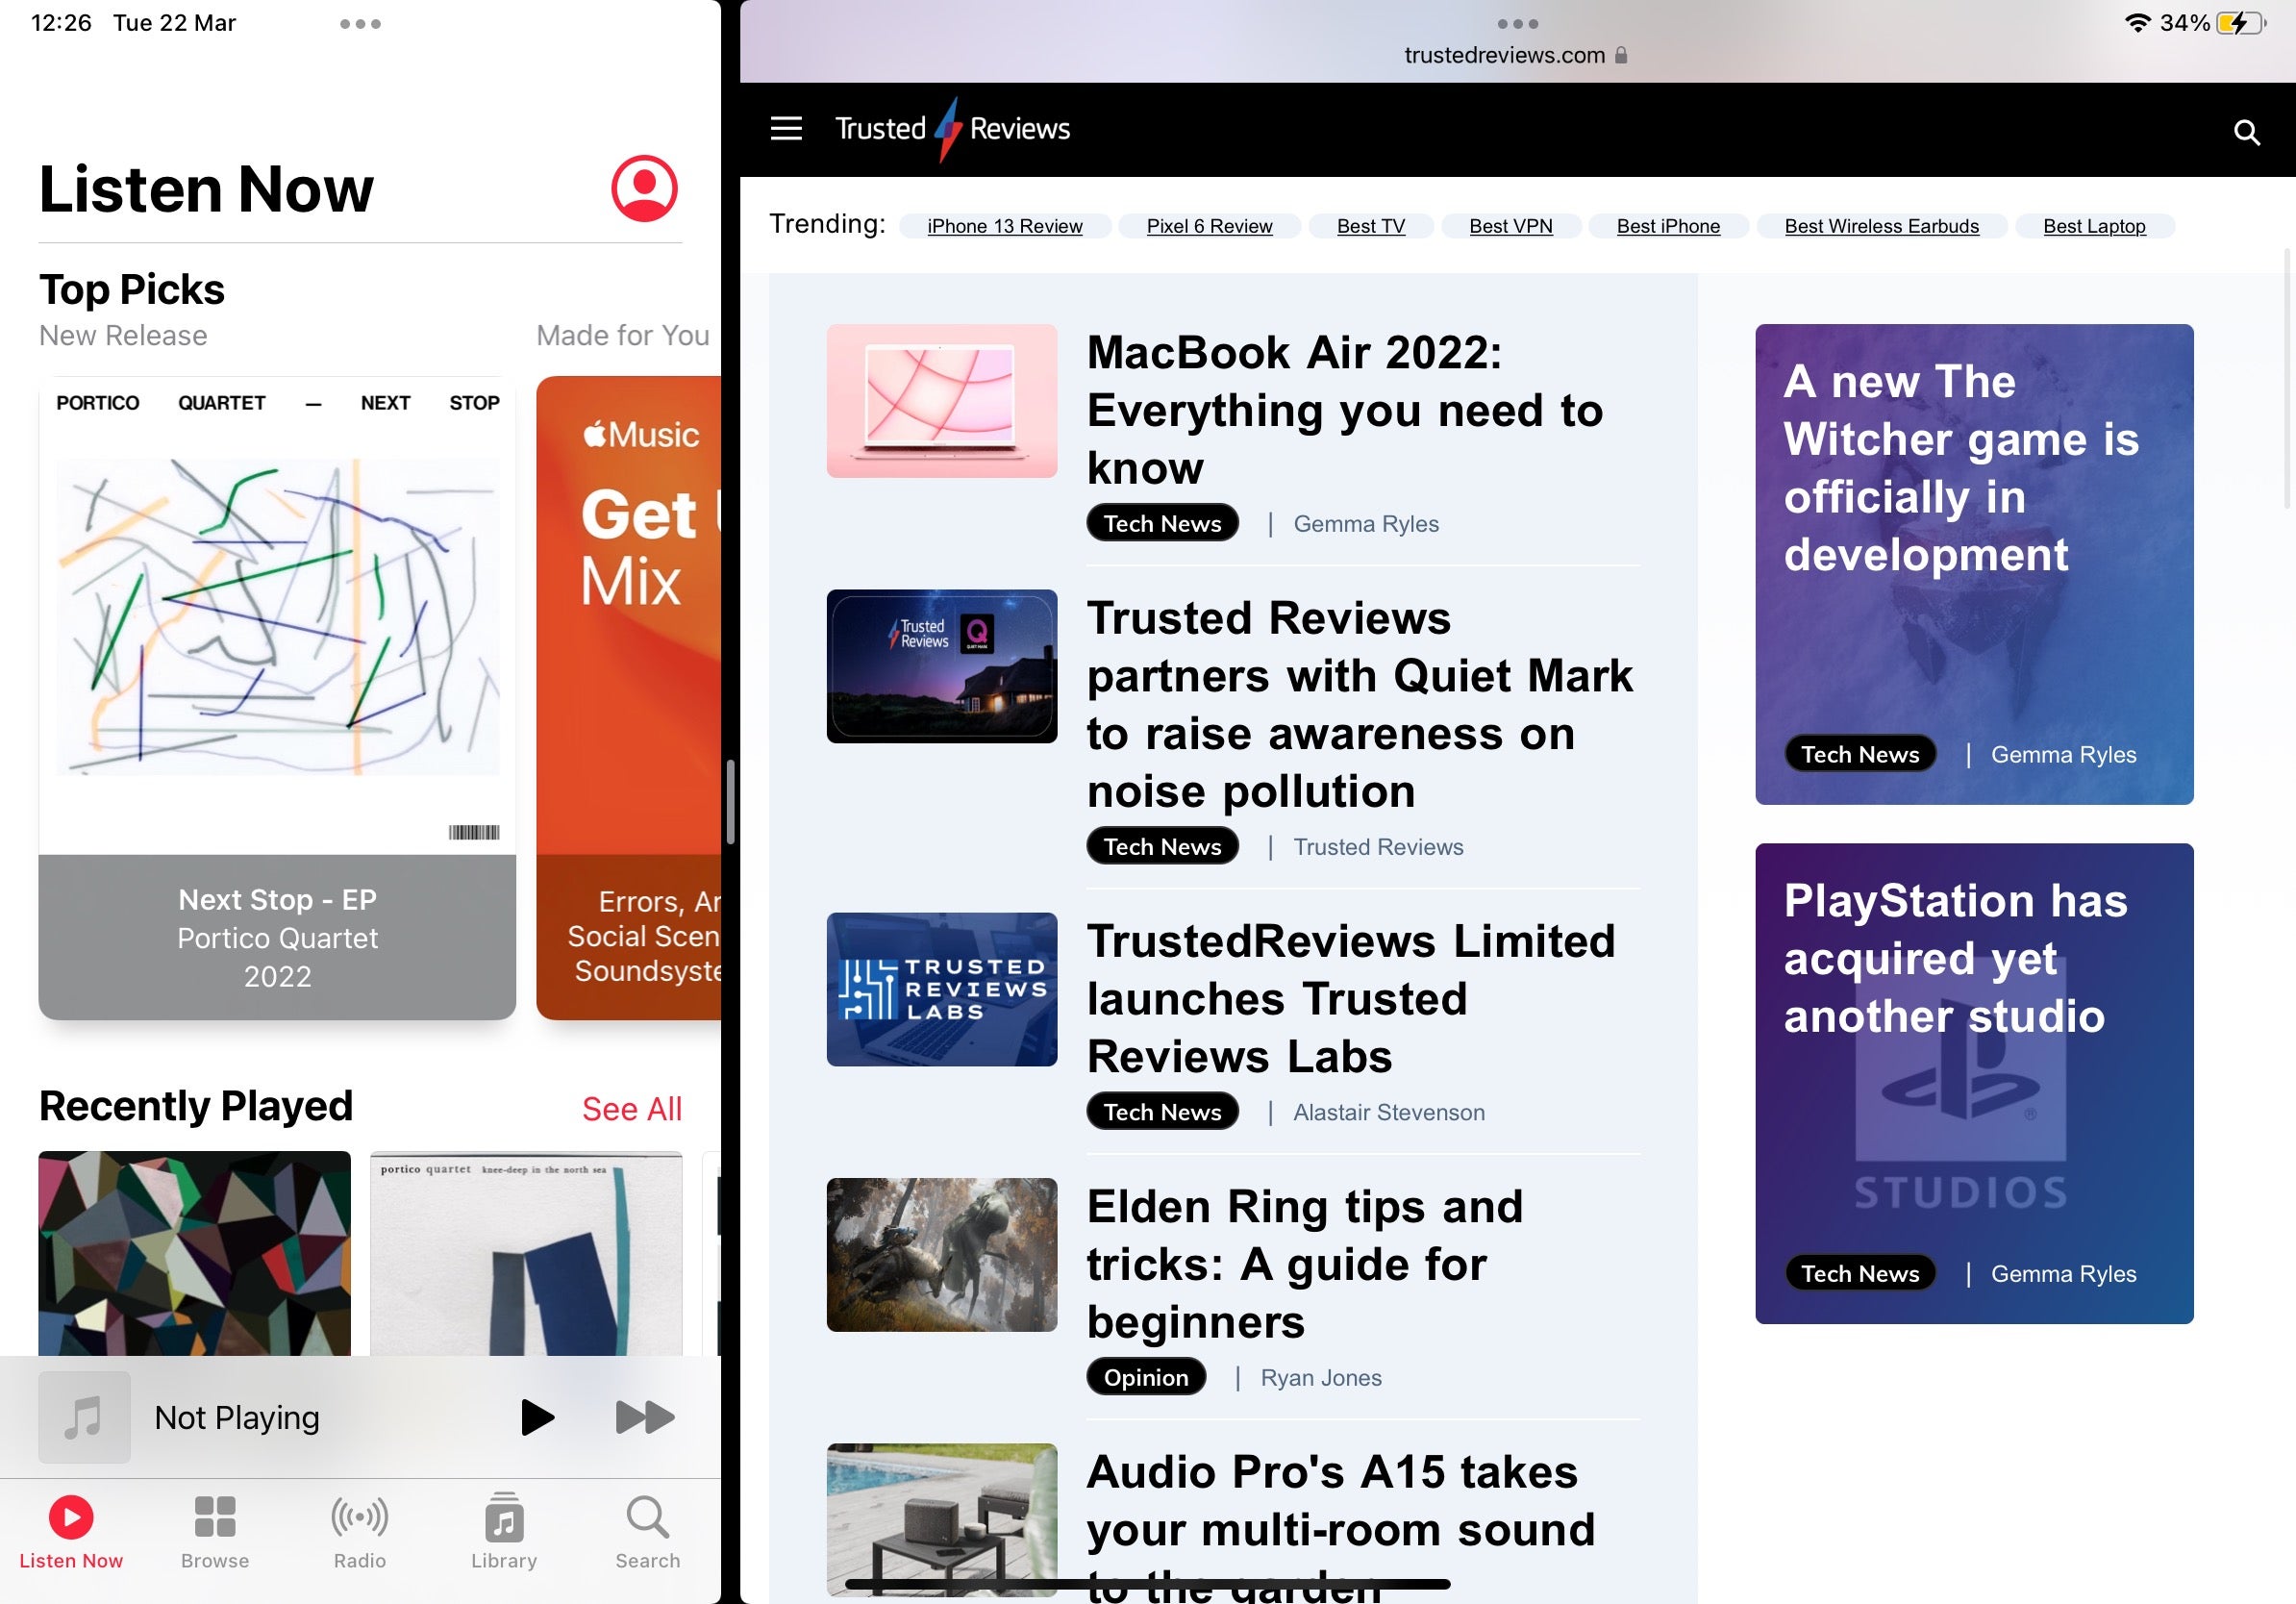The height and width of the screenshot is (1604, 2296).
Task: Open the Search tab in Music
Action: (x=648, y=1533)
